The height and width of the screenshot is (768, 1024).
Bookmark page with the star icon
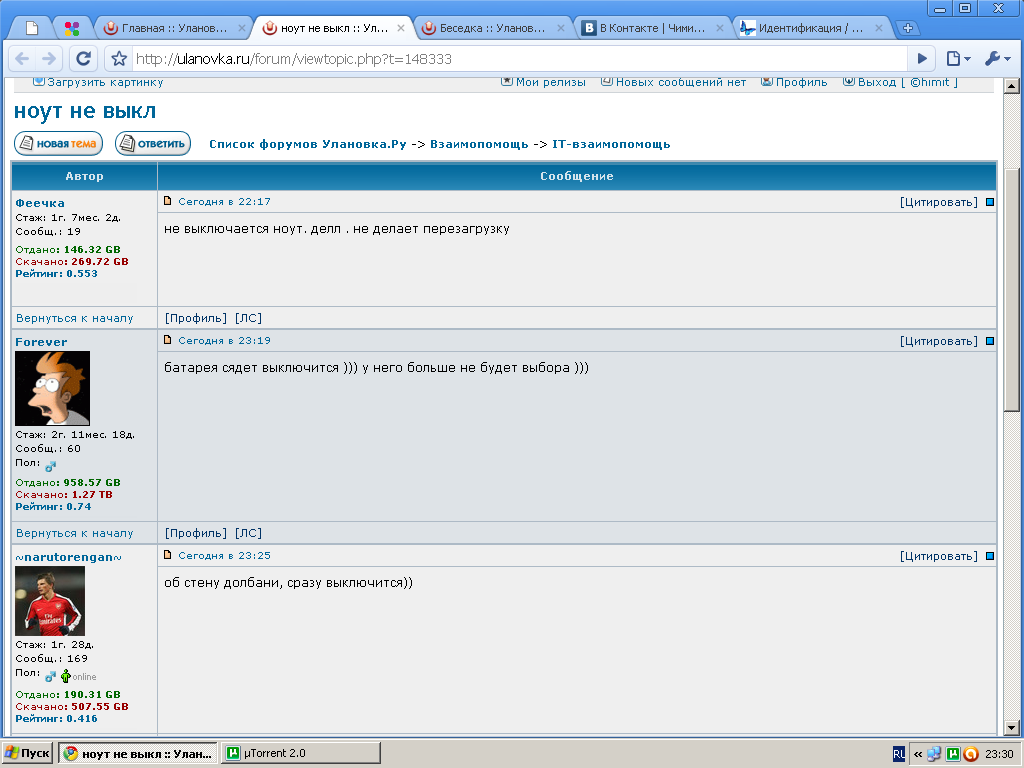point(119,59)
